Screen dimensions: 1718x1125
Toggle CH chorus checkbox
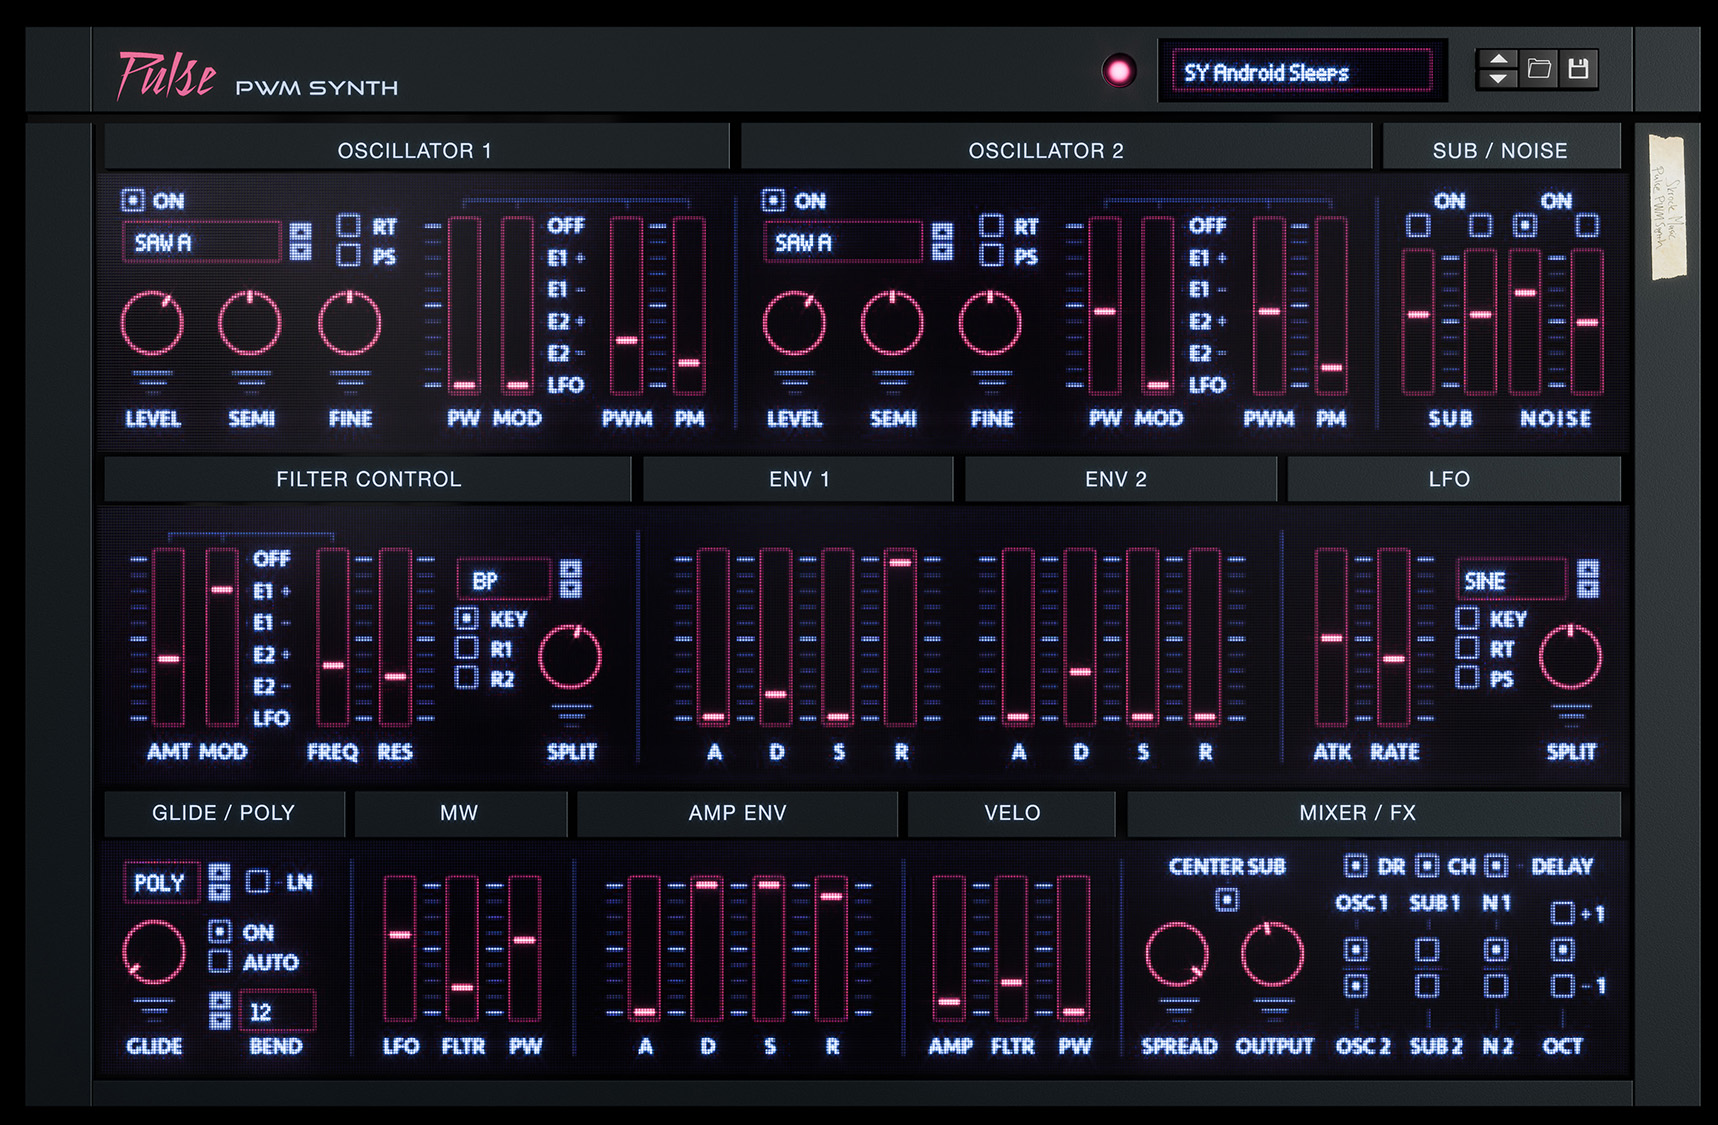click(x=1427, y=866)
